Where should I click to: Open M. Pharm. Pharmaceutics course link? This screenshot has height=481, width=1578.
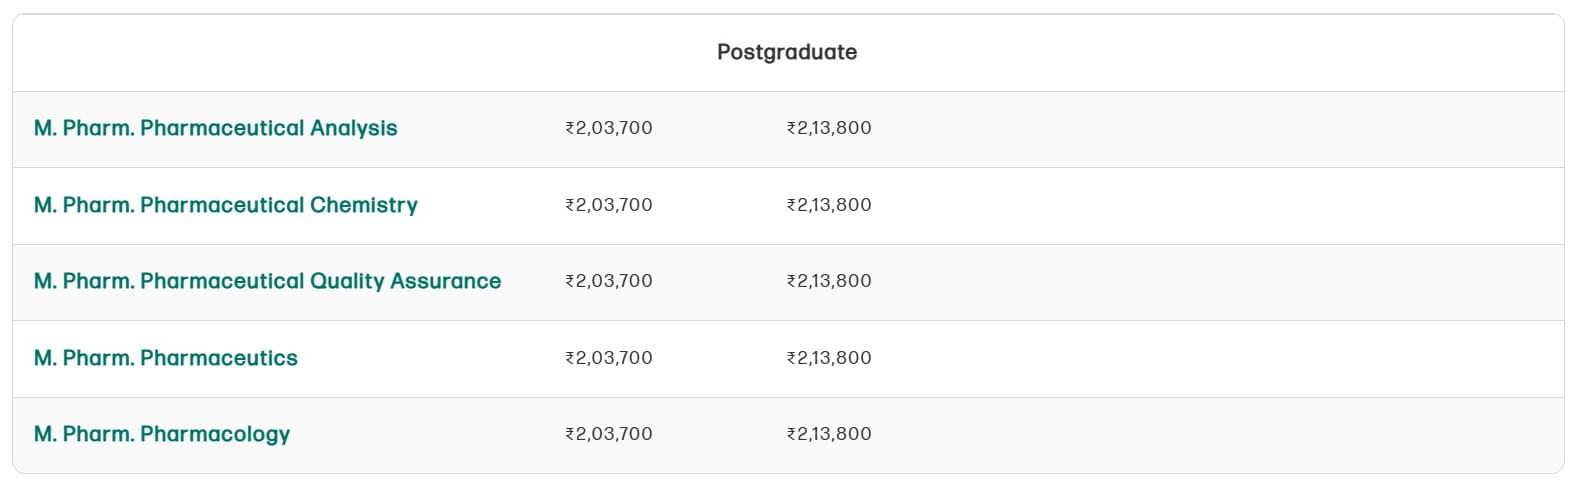coord(165,358)
